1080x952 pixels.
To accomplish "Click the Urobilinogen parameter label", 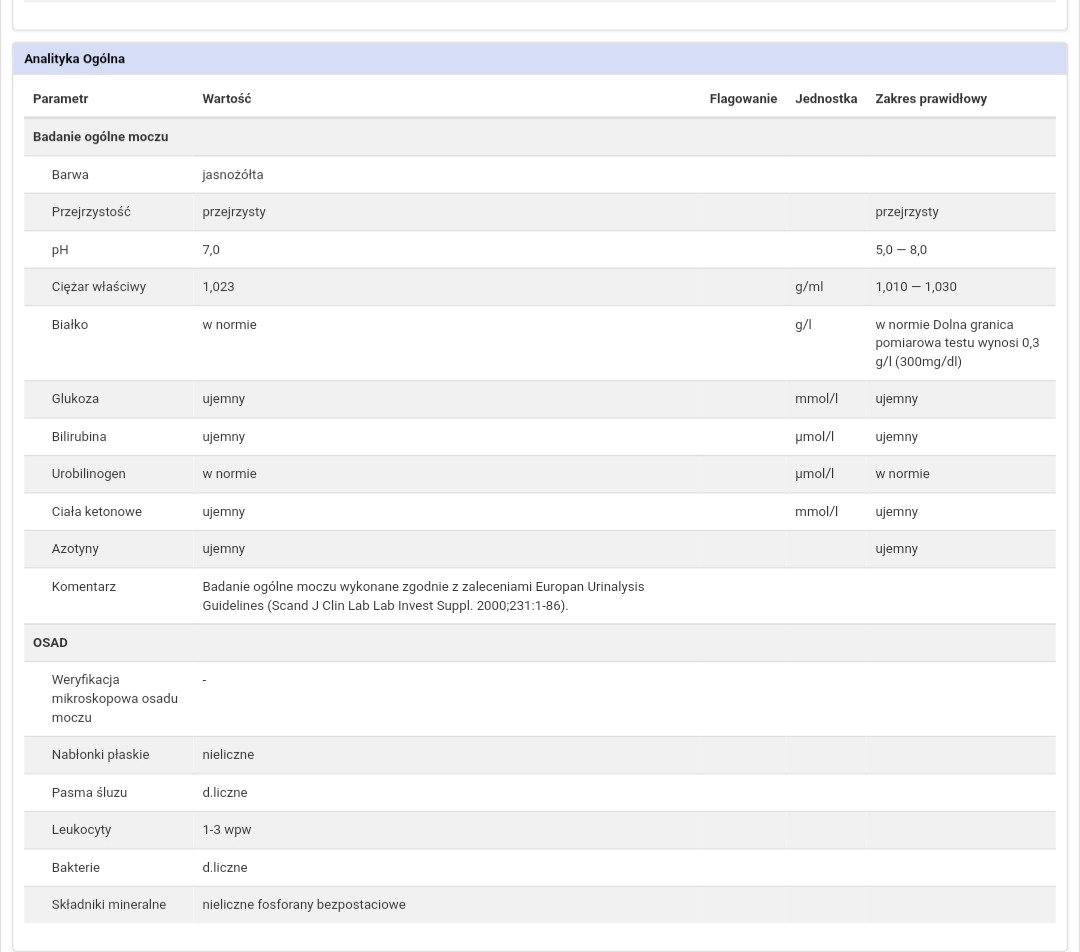I will tap(88, 474).
